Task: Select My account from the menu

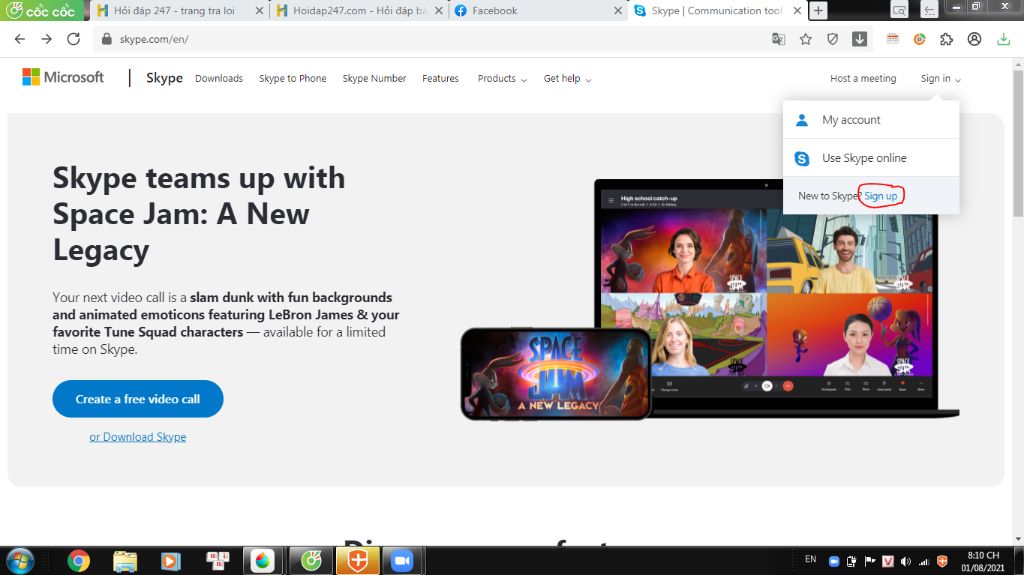Action: coord(851,120)
